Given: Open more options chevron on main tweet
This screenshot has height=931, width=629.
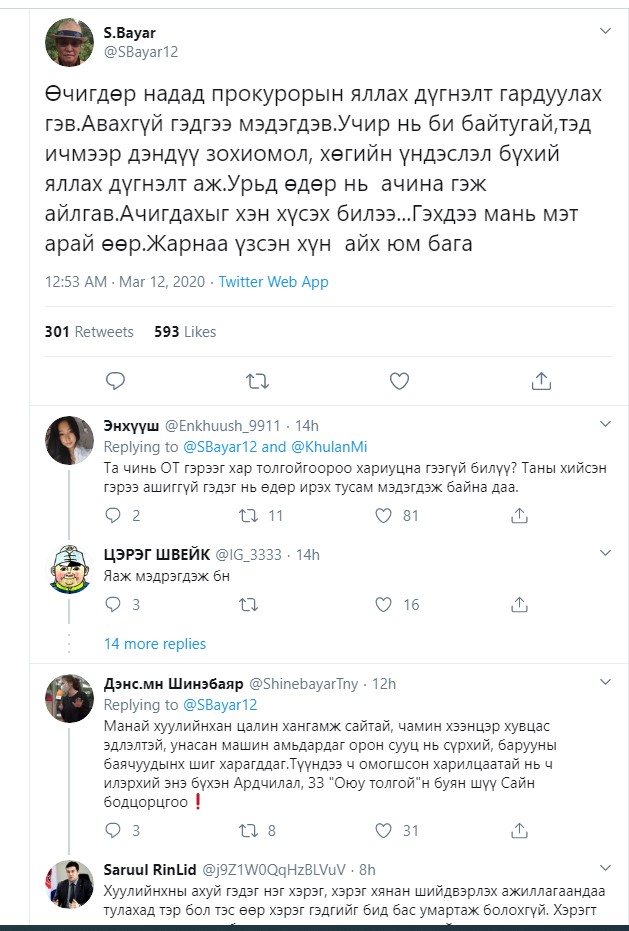Looking at the screenshot, I should pos(605,32).
